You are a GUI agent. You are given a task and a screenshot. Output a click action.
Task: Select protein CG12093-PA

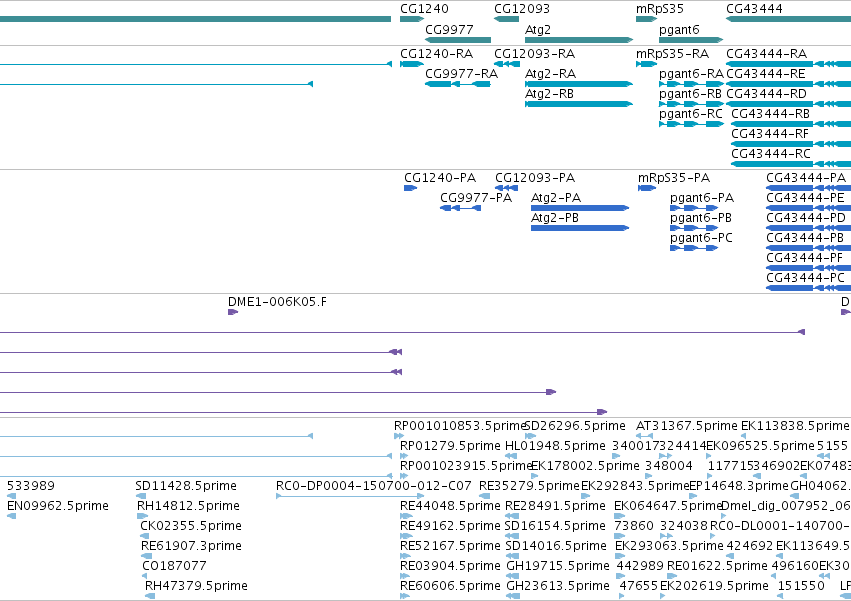point(506,188)
